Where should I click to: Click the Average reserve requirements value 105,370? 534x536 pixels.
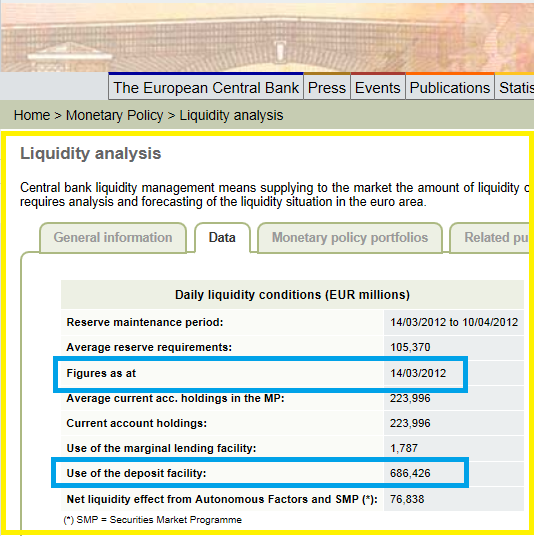410,347
